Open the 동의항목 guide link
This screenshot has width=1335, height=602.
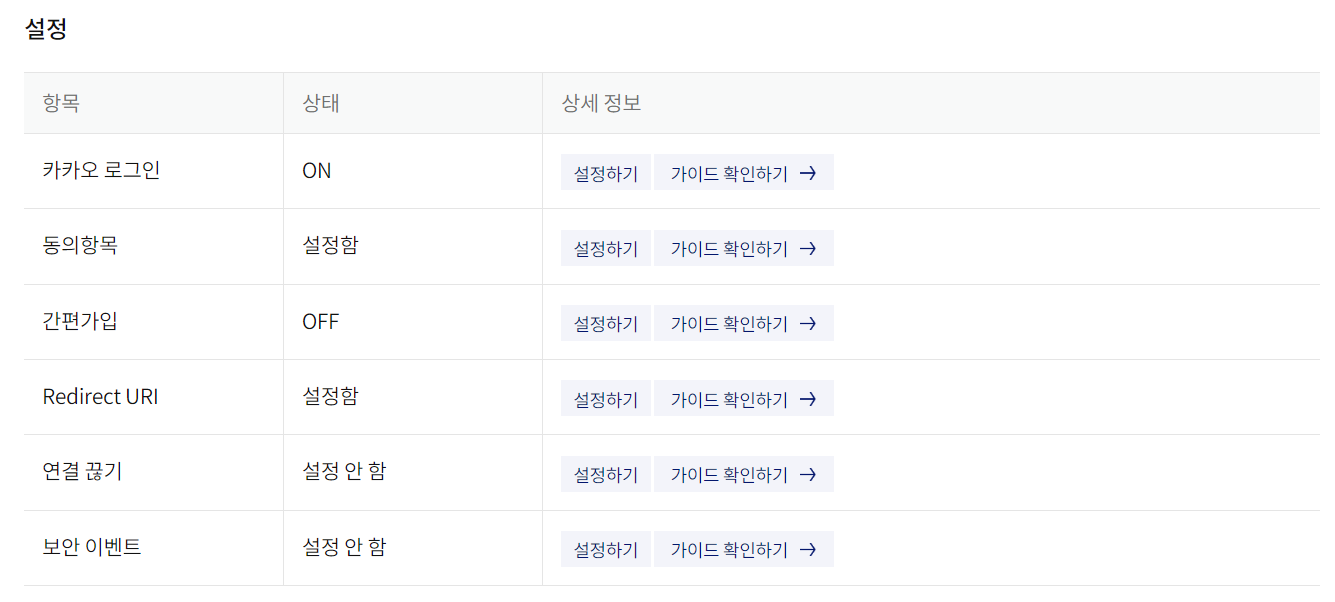click(730, 248)
